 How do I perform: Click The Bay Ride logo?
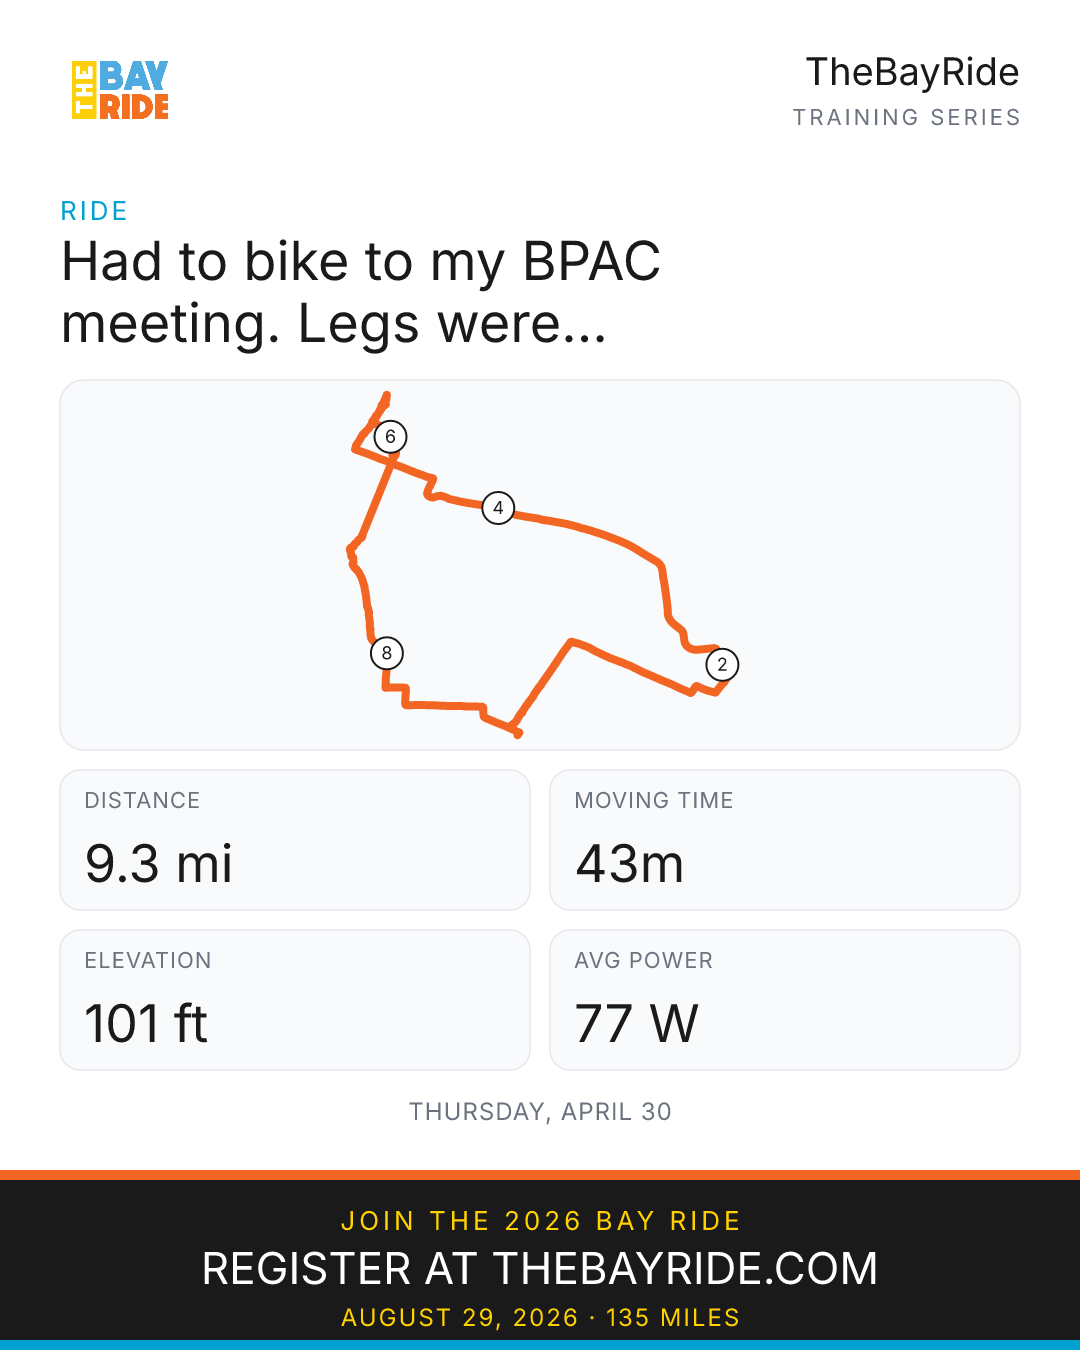120,90
